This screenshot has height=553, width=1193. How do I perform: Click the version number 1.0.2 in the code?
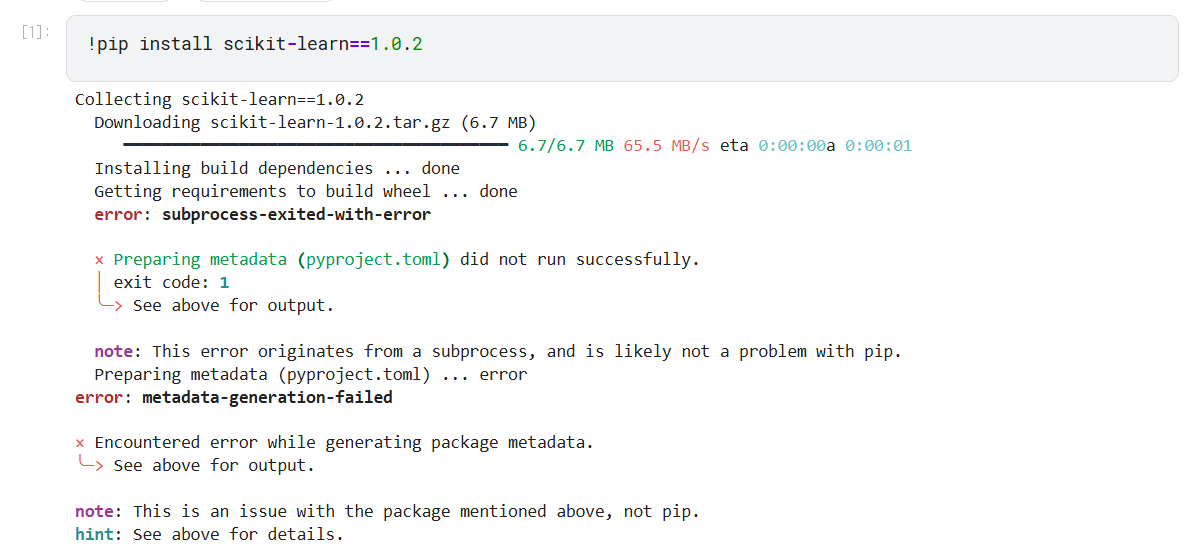coord(396,45)
